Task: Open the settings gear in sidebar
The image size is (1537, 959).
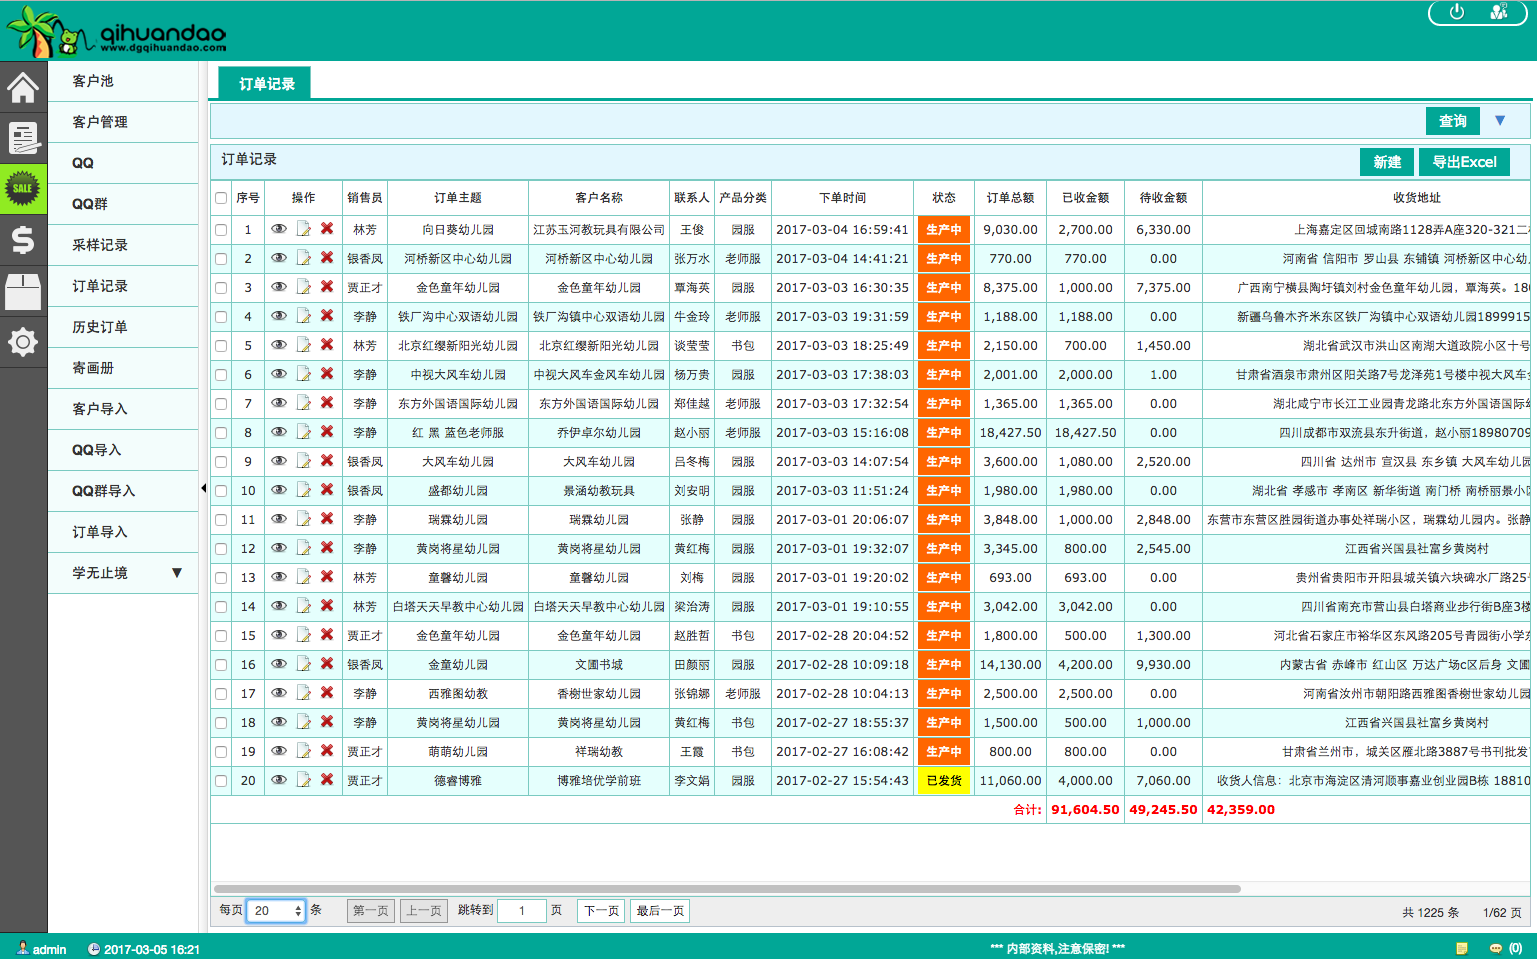Action: tap(23, 342)
